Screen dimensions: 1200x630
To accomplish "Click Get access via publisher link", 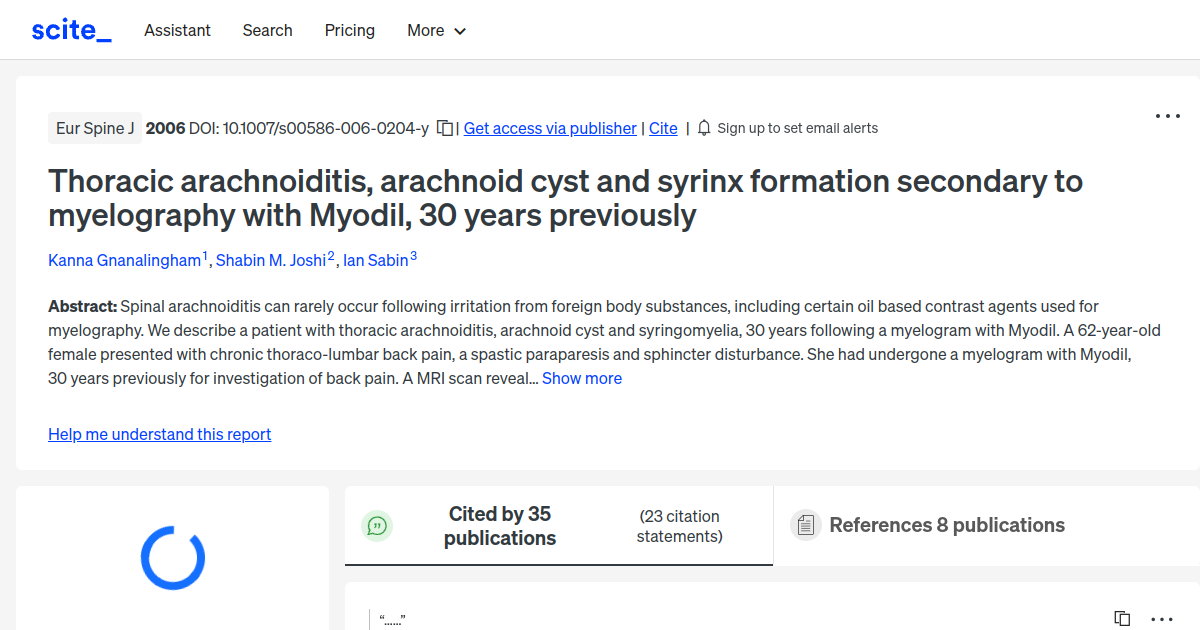I will click(550, 128).
